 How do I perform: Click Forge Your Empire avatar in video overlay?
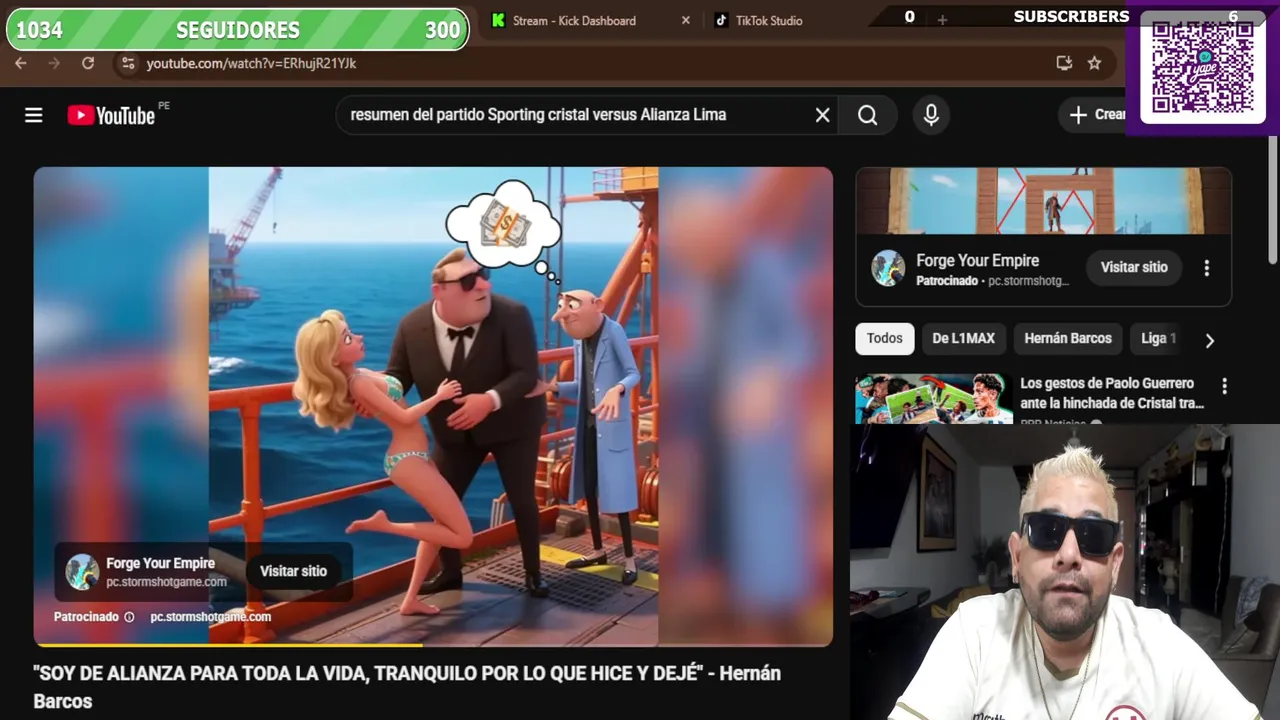tap(82, 572)
